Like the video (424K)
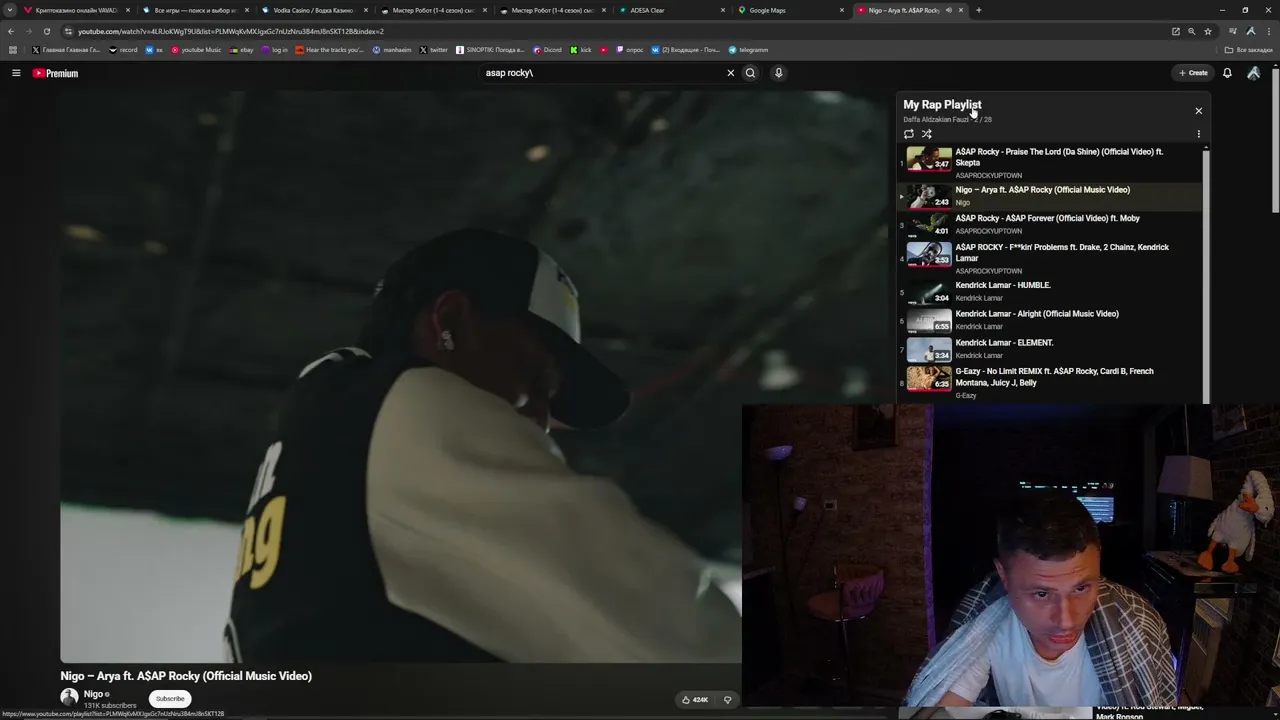Screen dimensions: 1280x720 click(x=694, y=700)
